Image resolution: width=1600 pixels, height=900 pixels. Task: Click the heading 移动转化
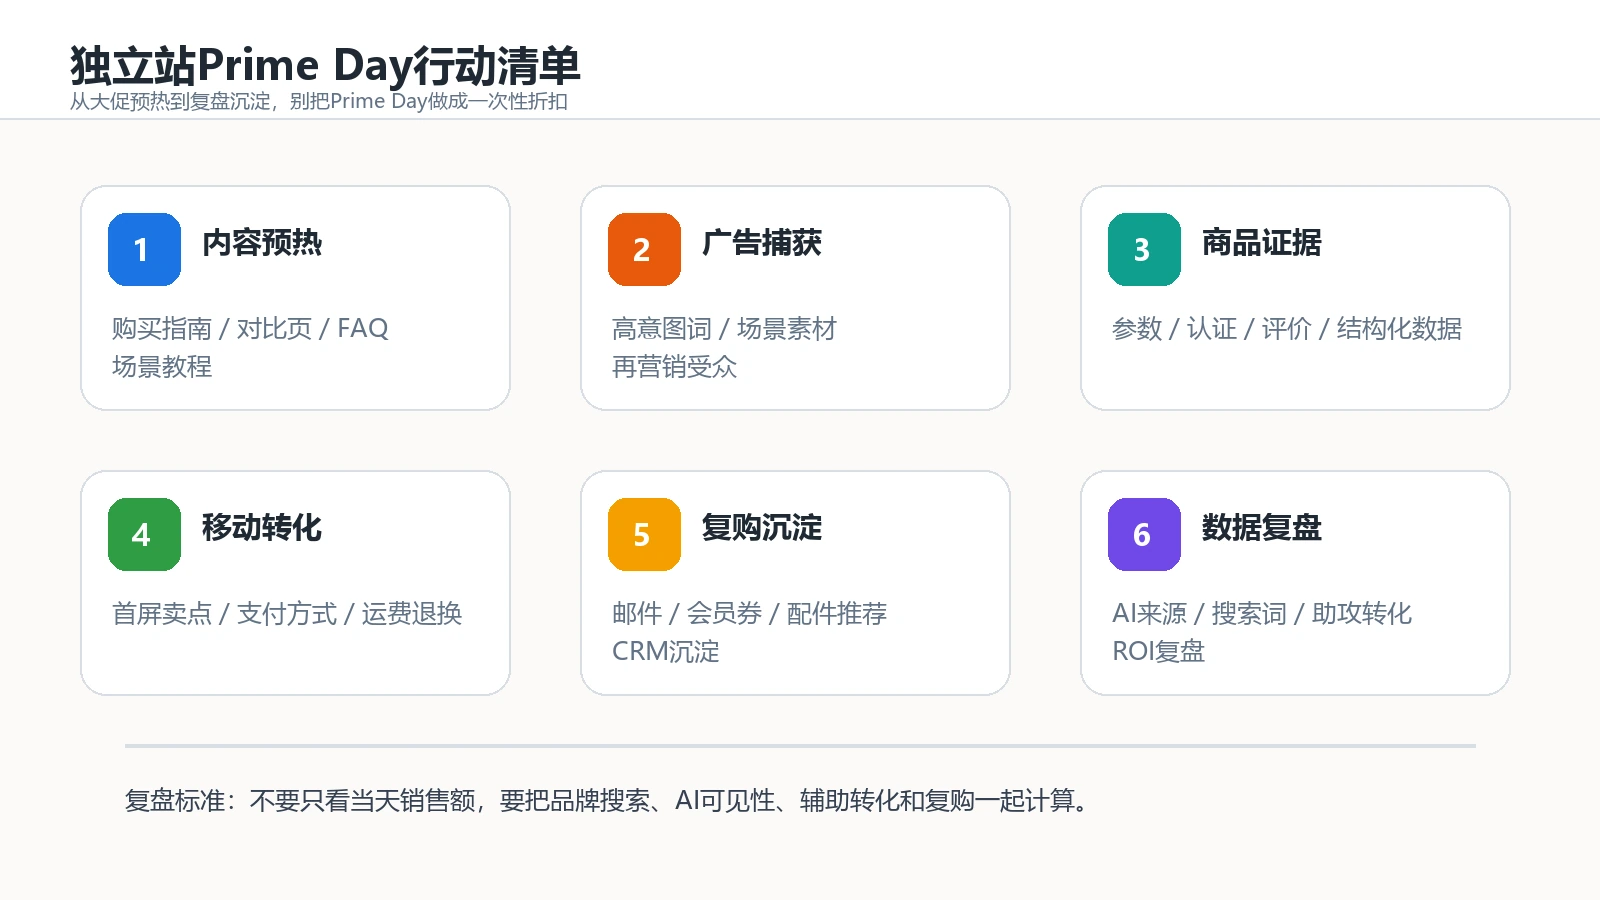262,528
